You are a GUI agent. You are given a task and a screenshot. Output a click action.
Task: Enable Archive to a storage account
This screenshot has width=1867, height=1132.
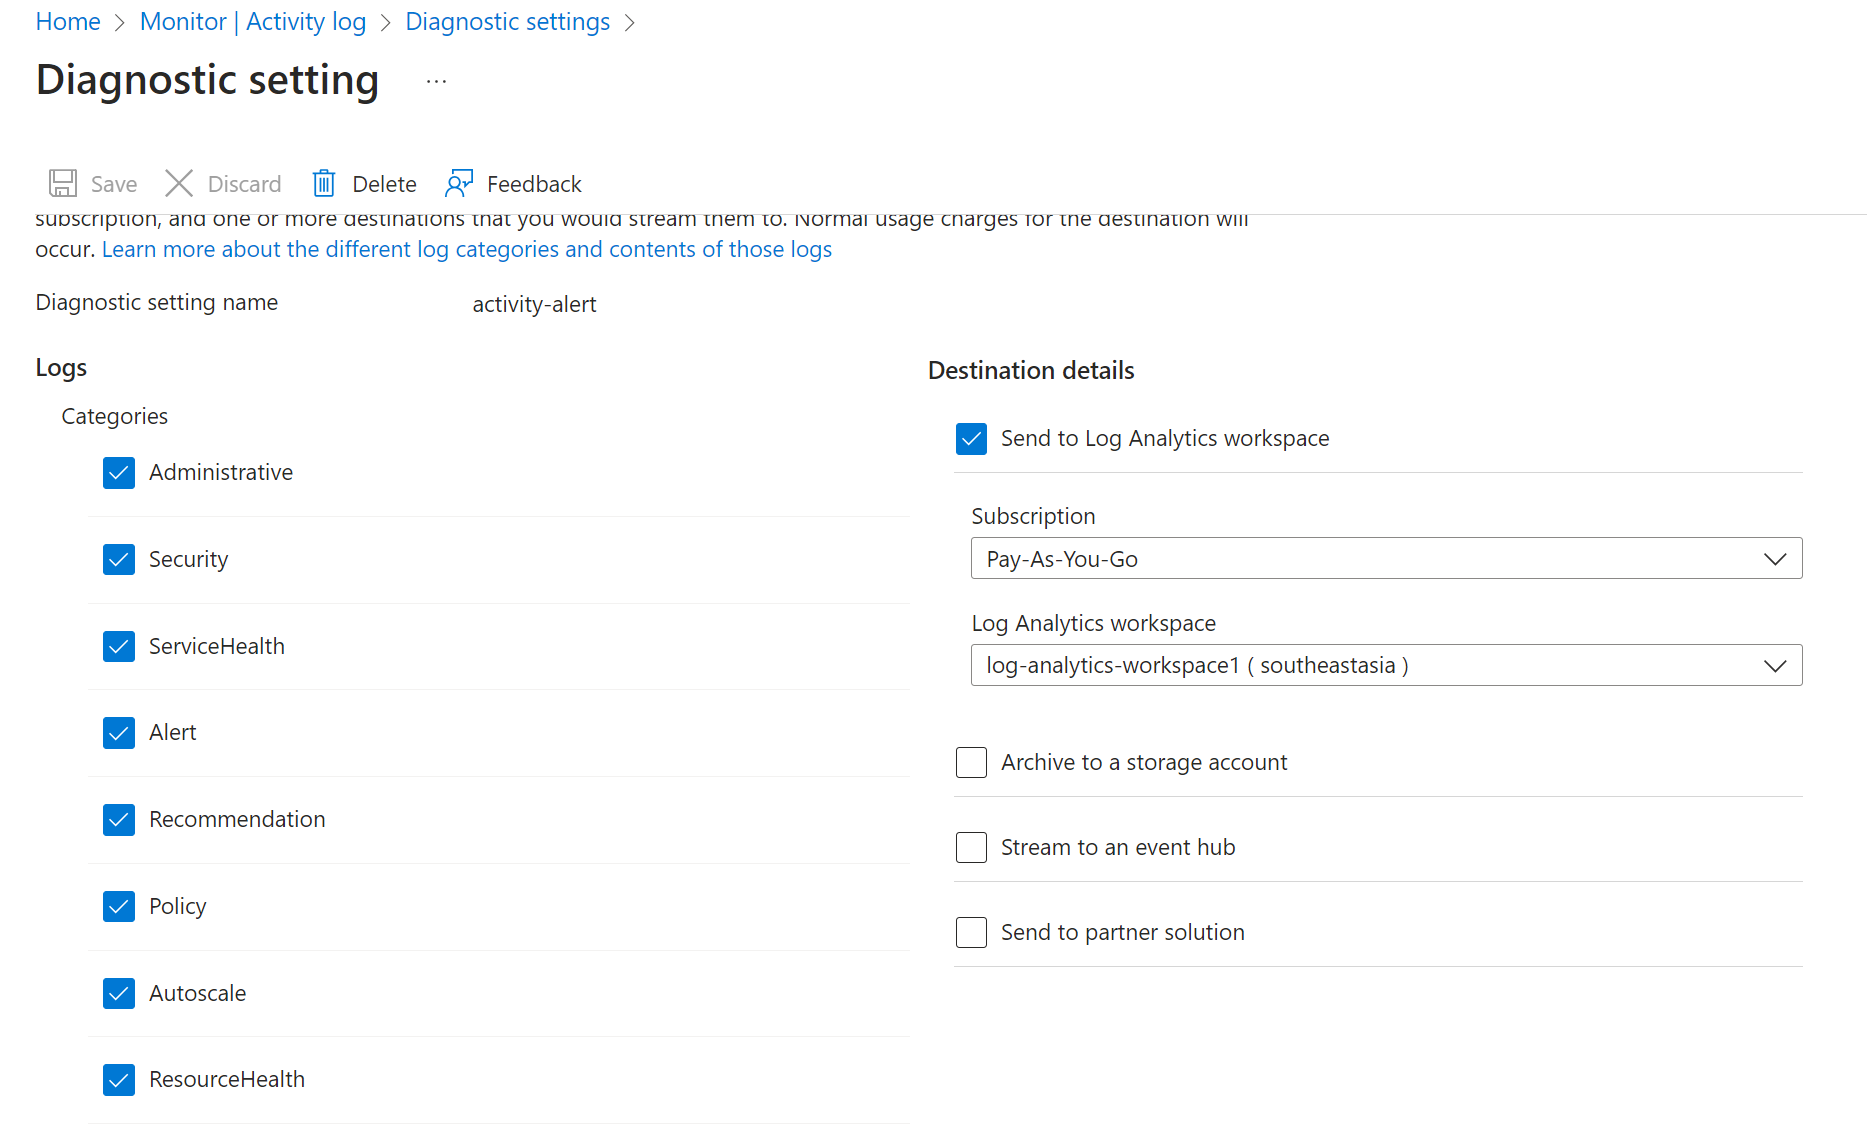click(x=971, y=762)
